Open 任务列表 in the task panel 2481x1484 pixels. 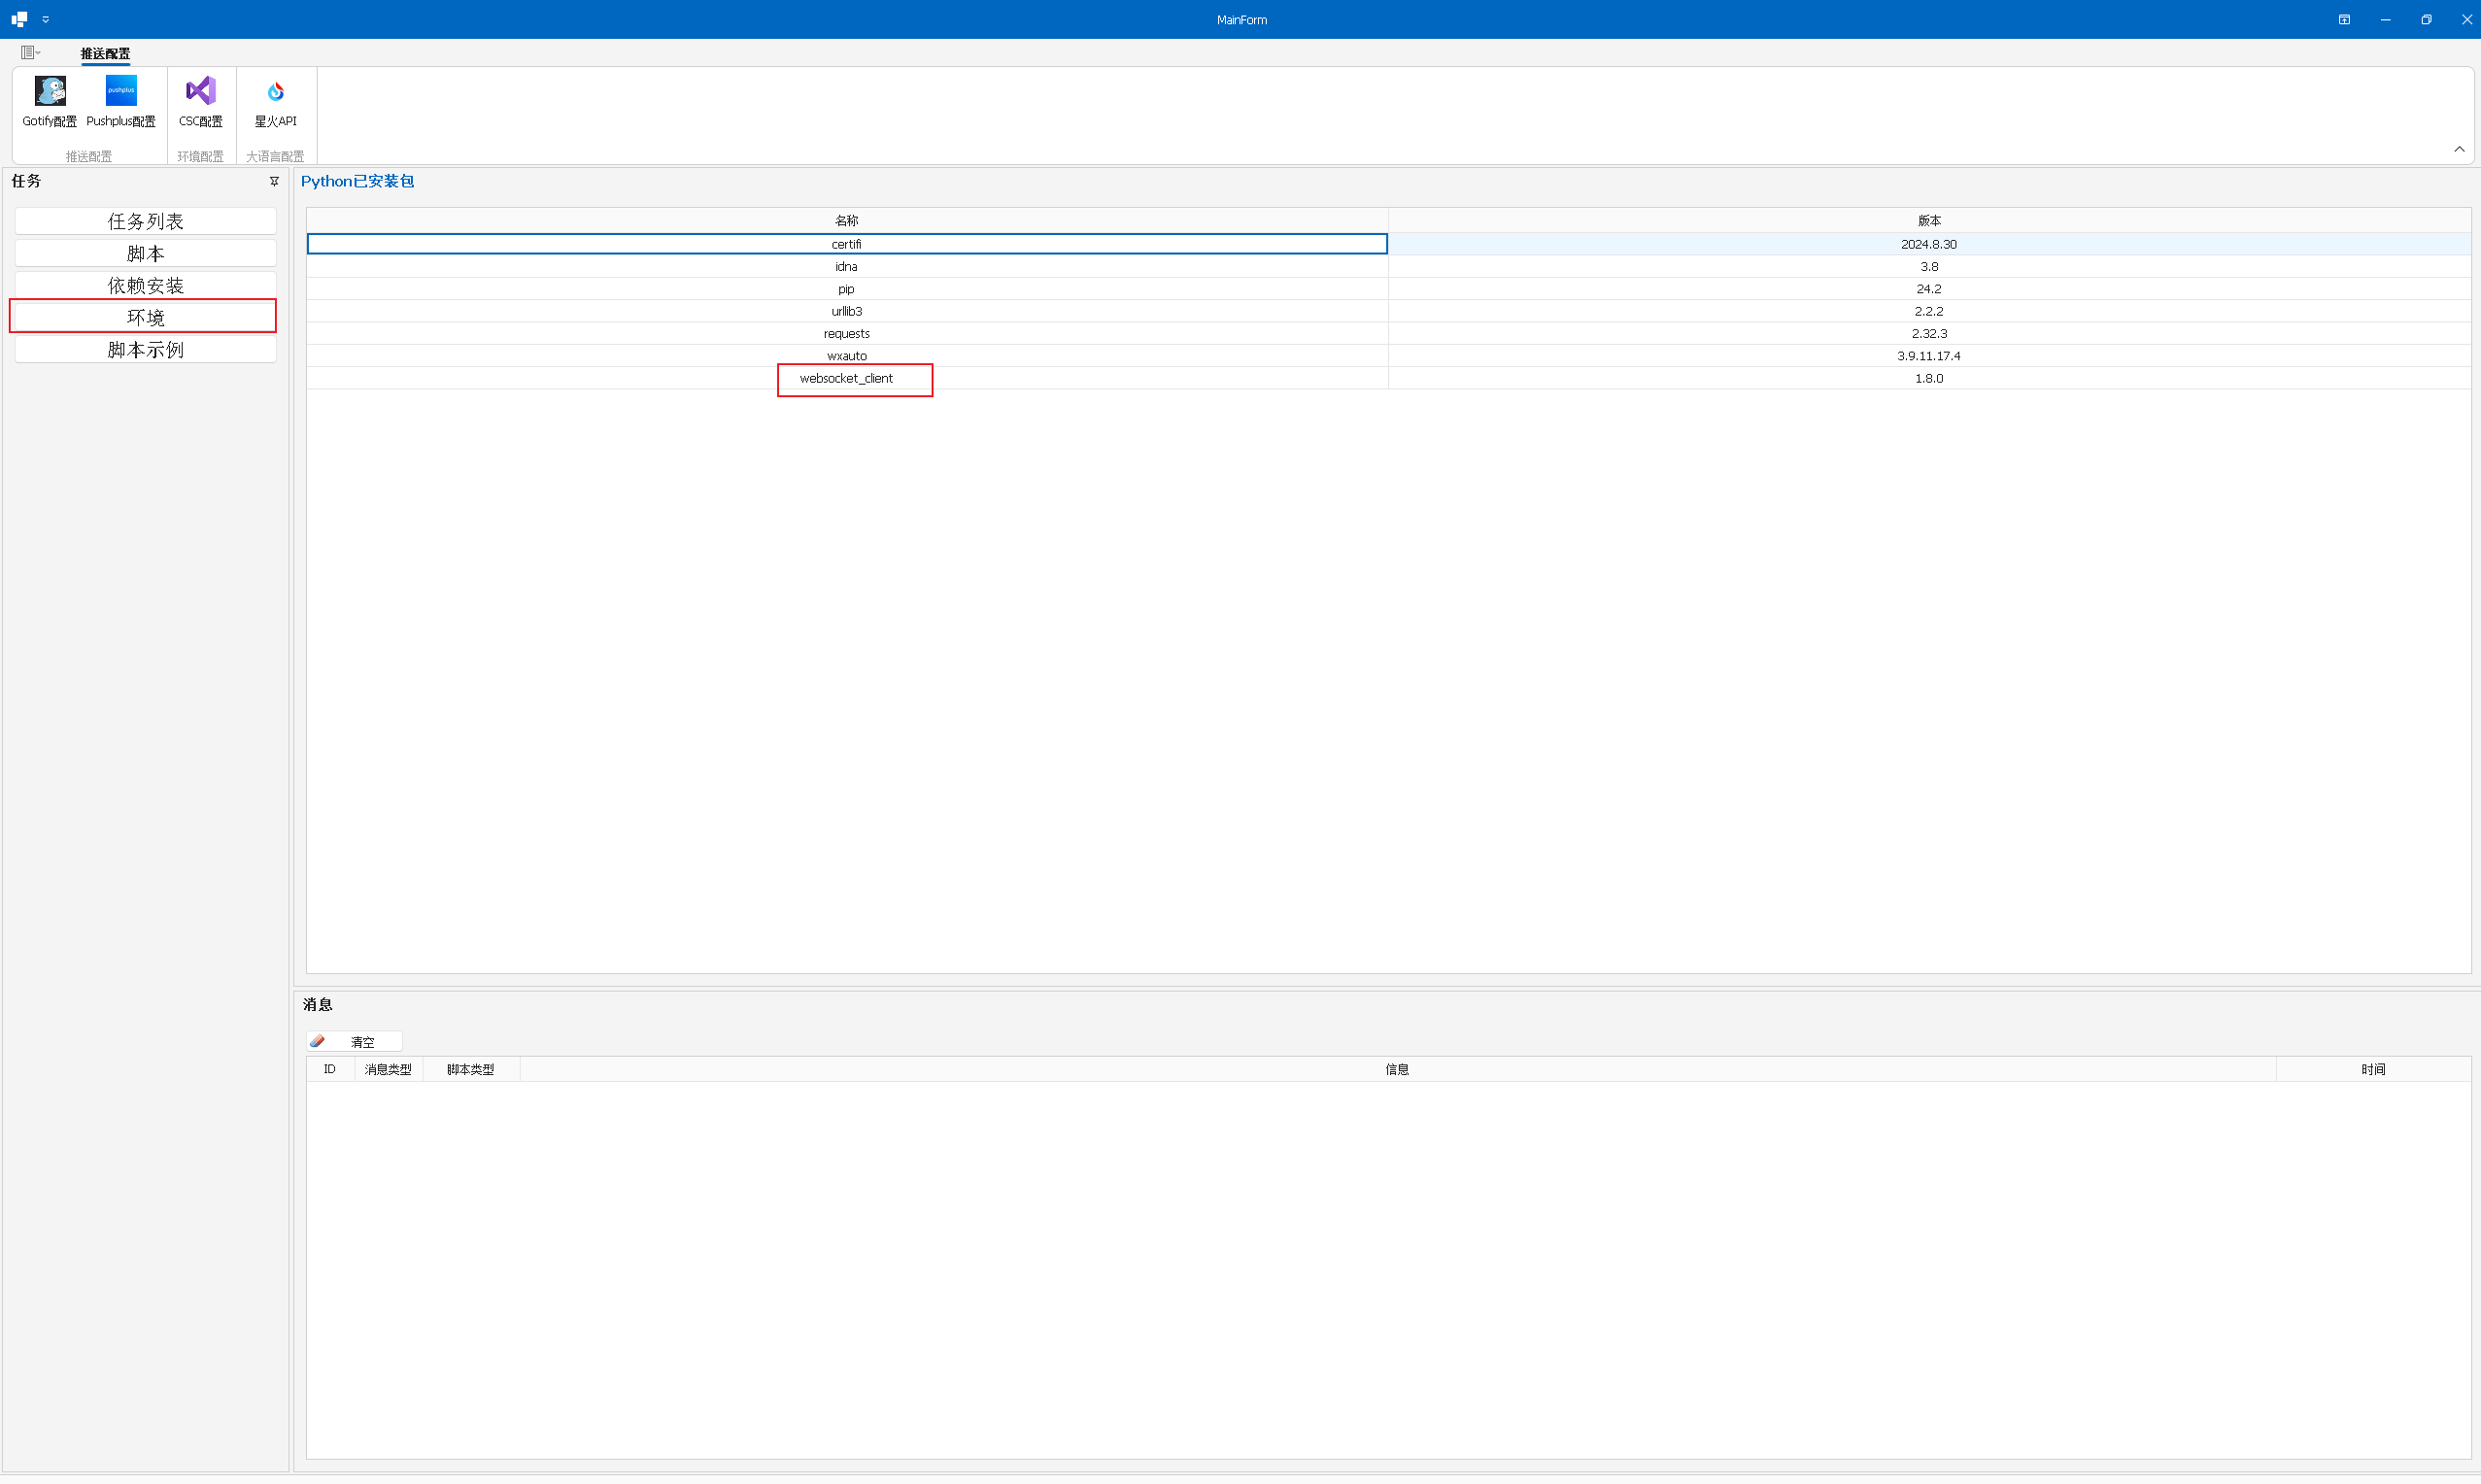click(146, 221)
